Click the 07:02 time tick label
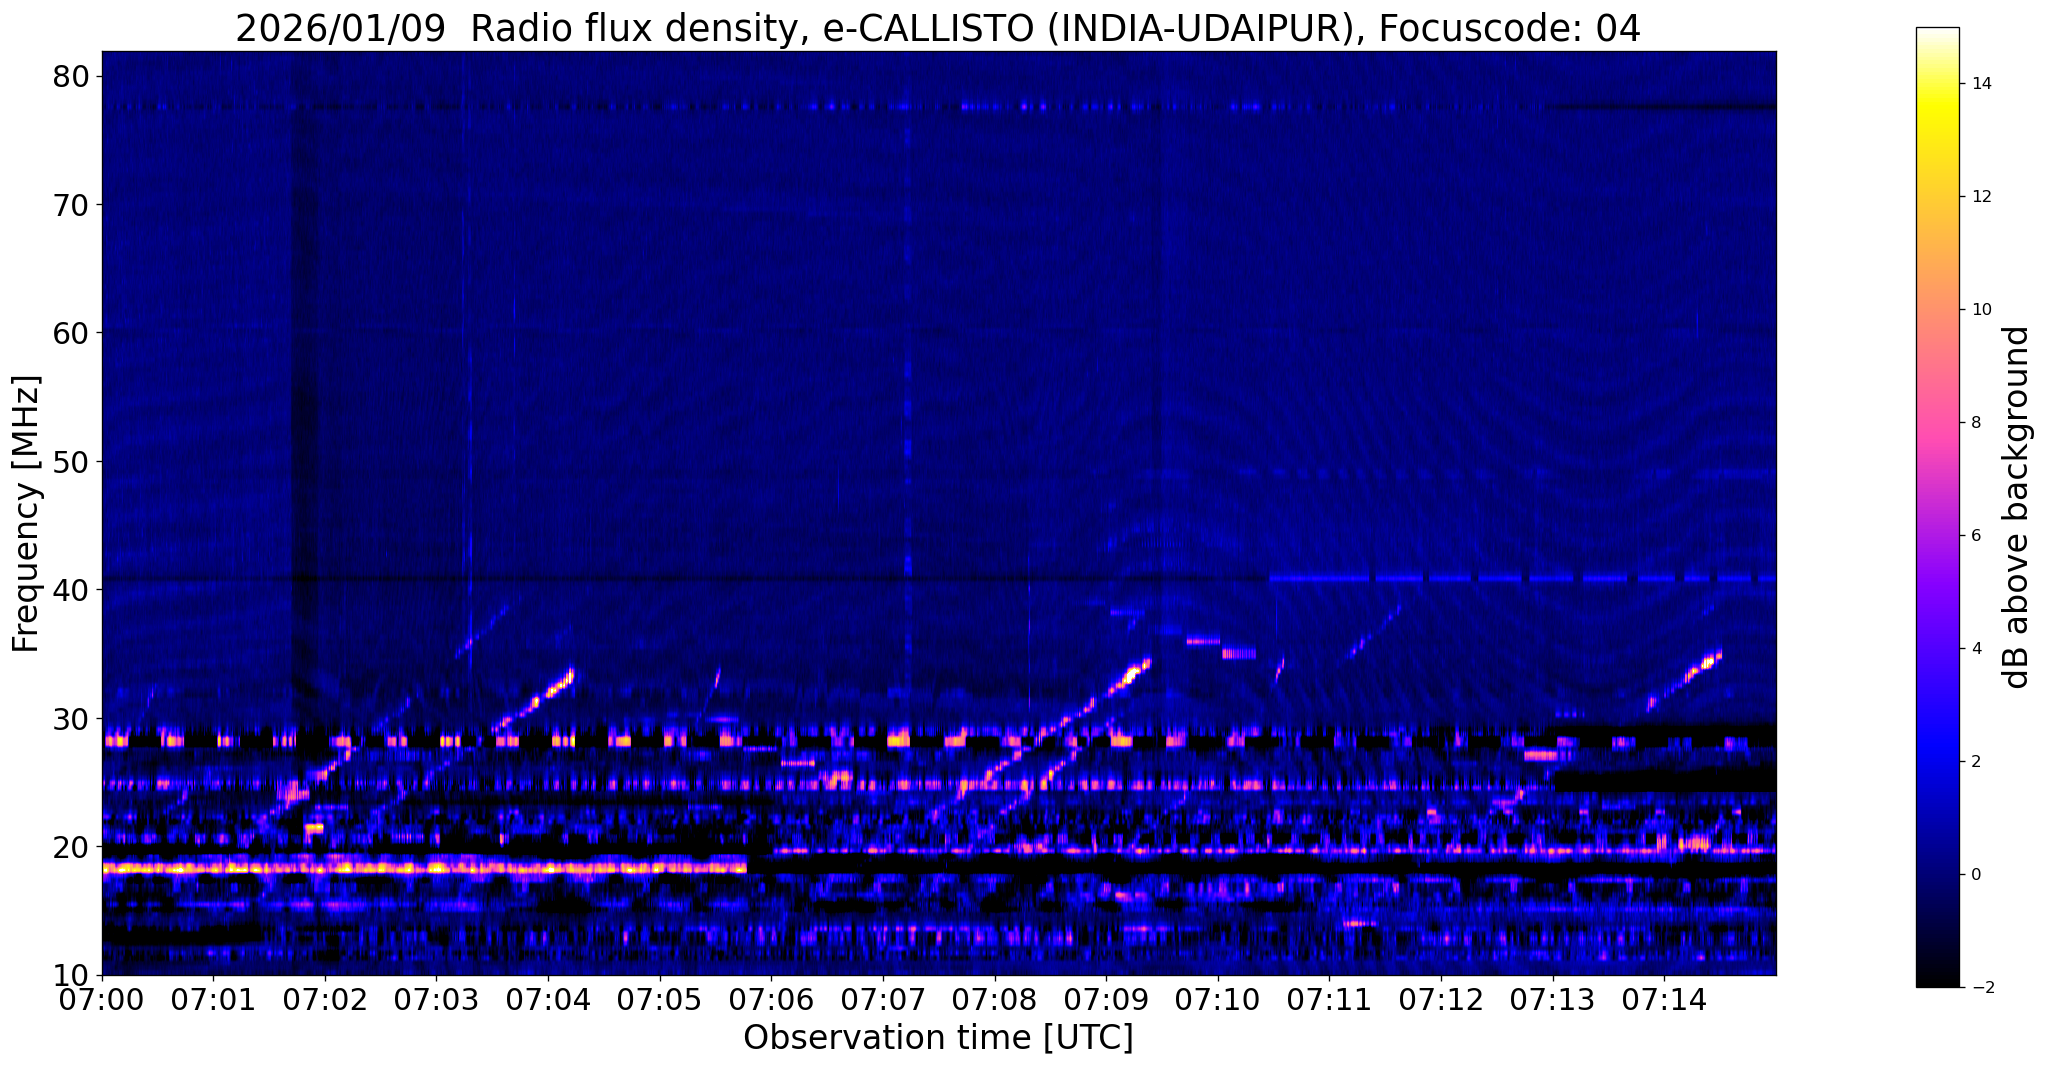2047x1067 pixels. 325,999
